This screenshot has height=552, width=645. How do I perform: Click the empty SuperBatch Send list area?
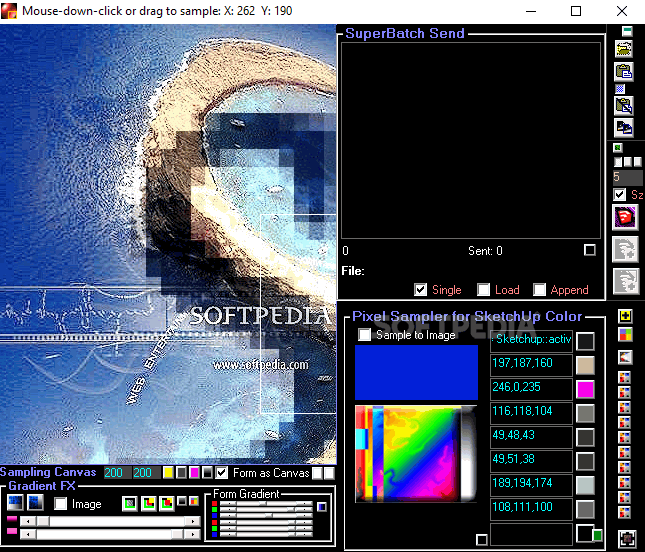(471, 140)
